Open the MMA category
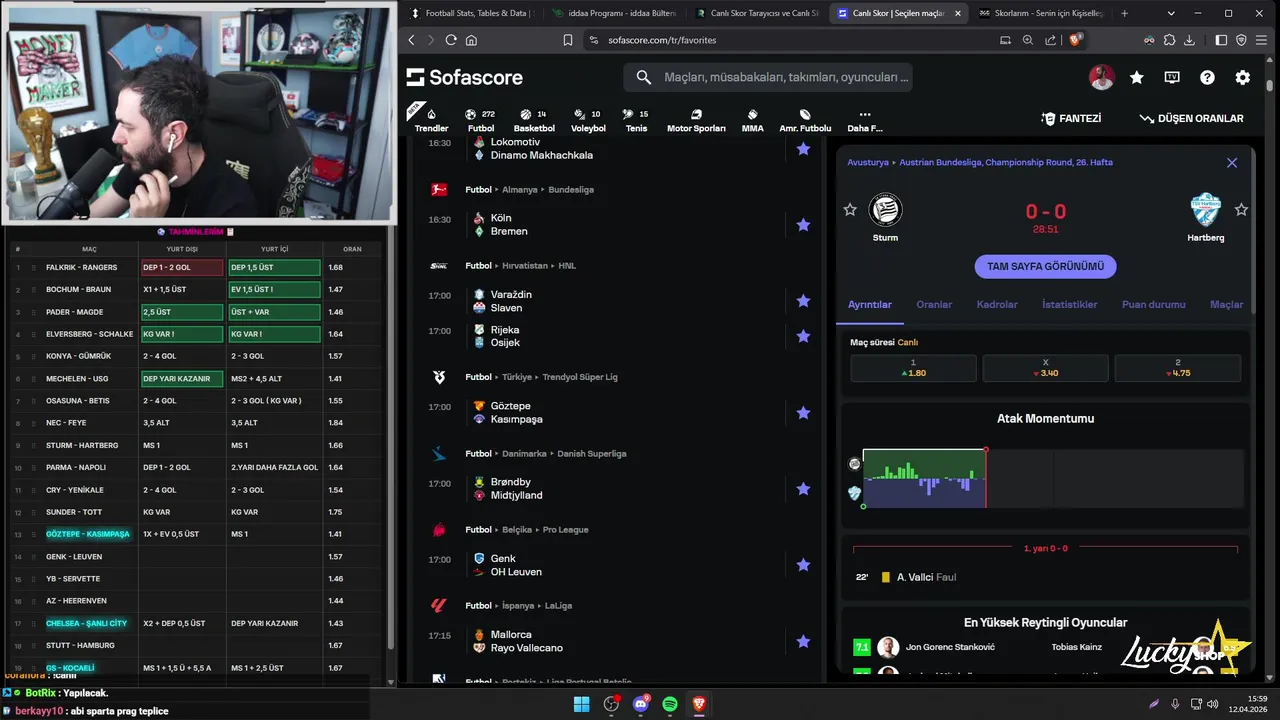1280x720 pixels. [752, 120]
